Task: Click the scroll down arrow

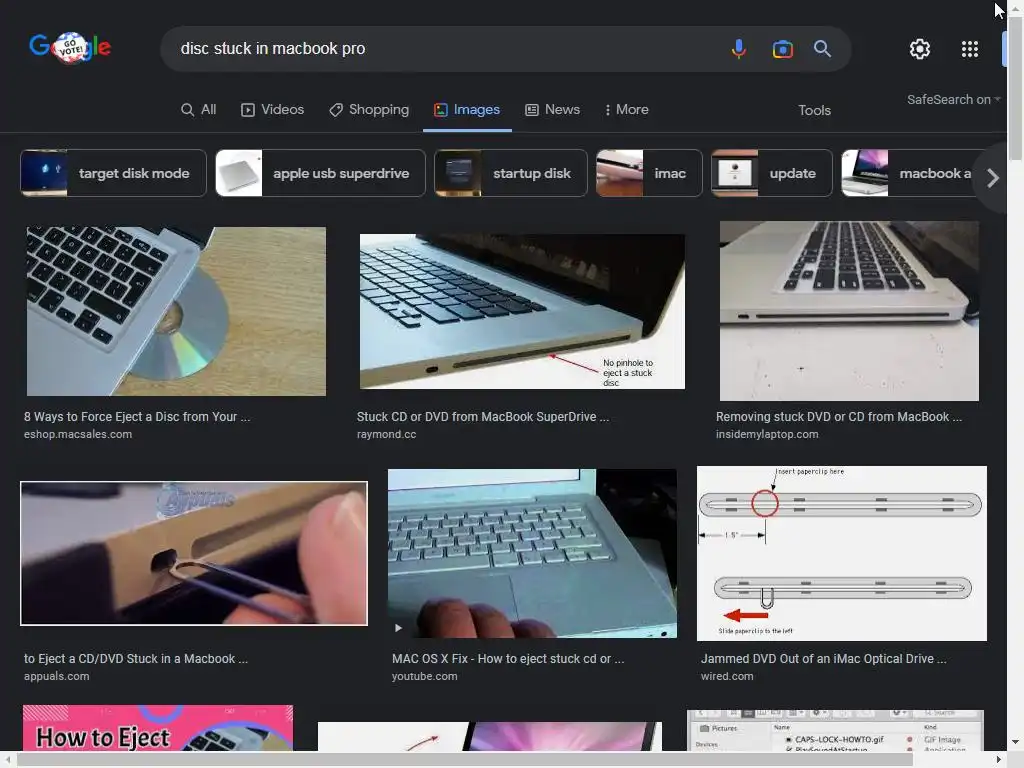Action: [1015, 742]
